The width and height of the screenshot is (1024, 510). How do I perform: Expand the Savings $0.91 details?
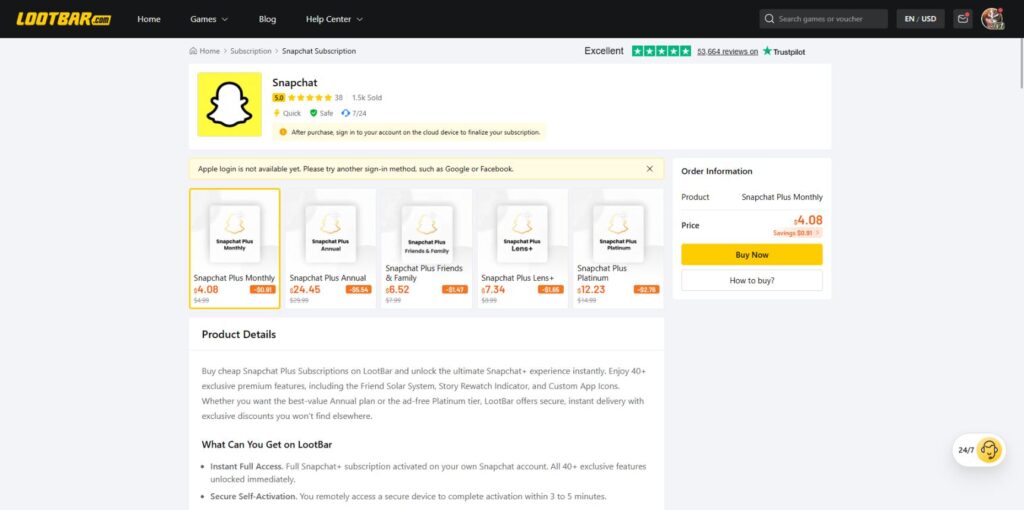click(797, 232)
